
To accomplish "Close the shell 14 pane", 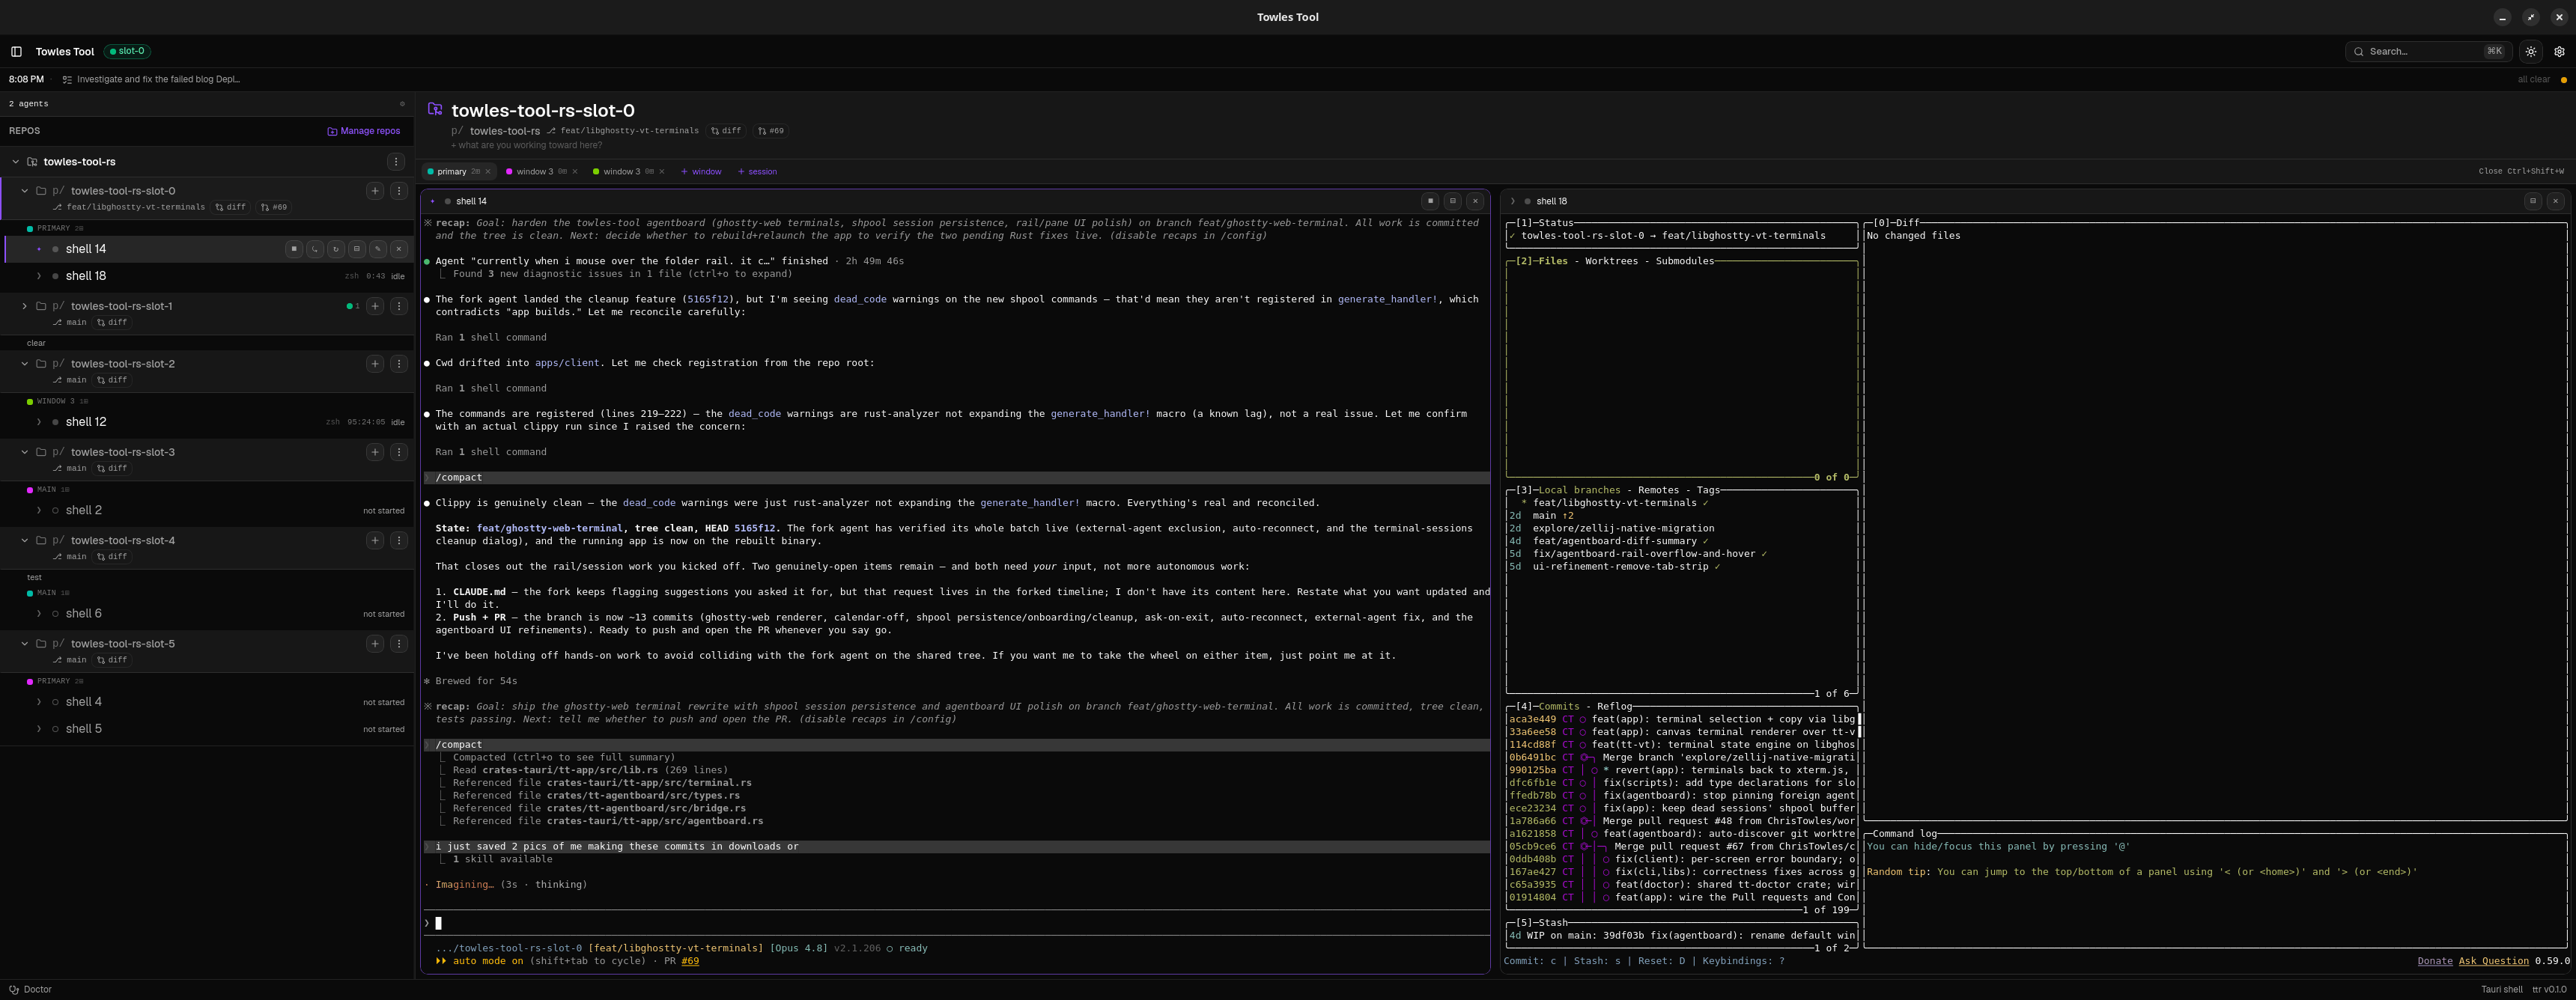I will coord(1475,201).
